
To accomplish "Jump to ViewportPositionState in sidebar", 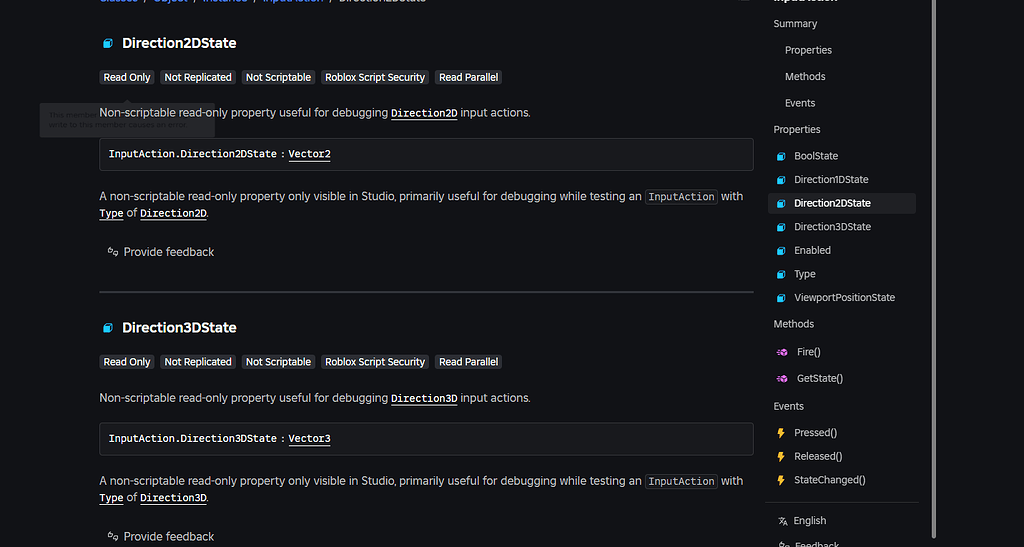I will [844, 298].
